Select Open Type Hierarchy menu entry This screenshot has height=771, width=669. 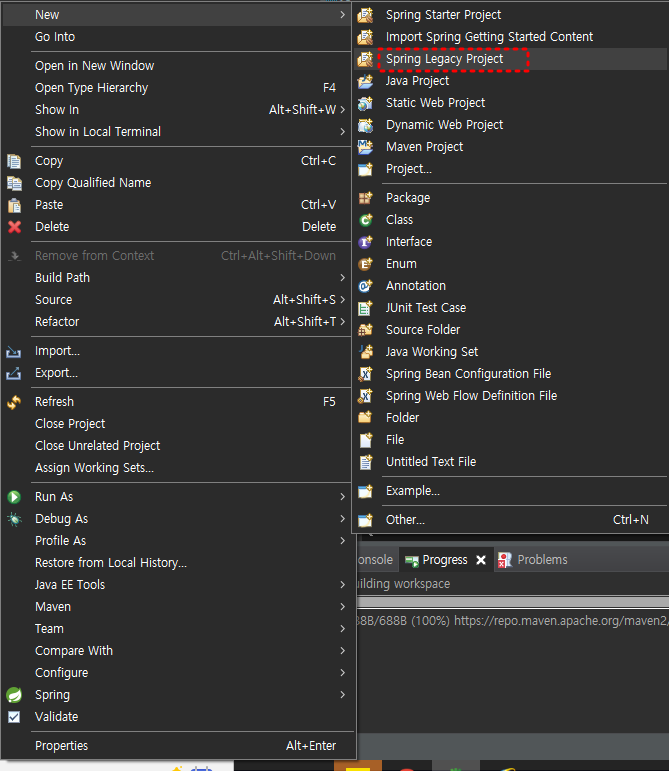[x=177, y=88]
